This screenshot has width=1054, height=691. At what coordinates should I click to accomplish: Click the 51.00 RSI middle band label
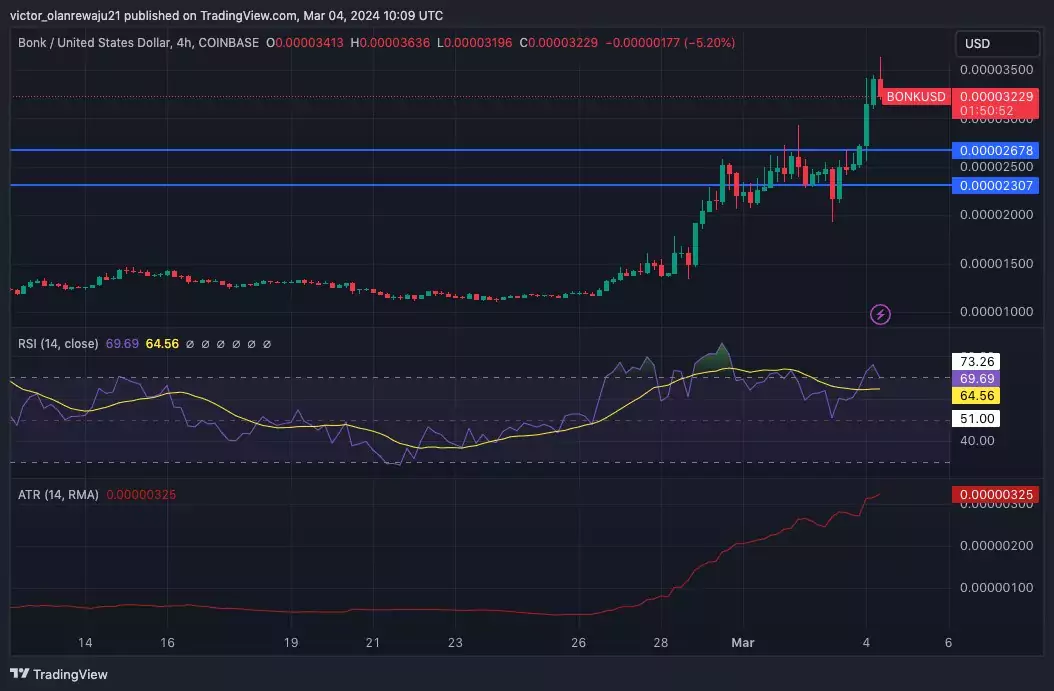click(976, 419)
